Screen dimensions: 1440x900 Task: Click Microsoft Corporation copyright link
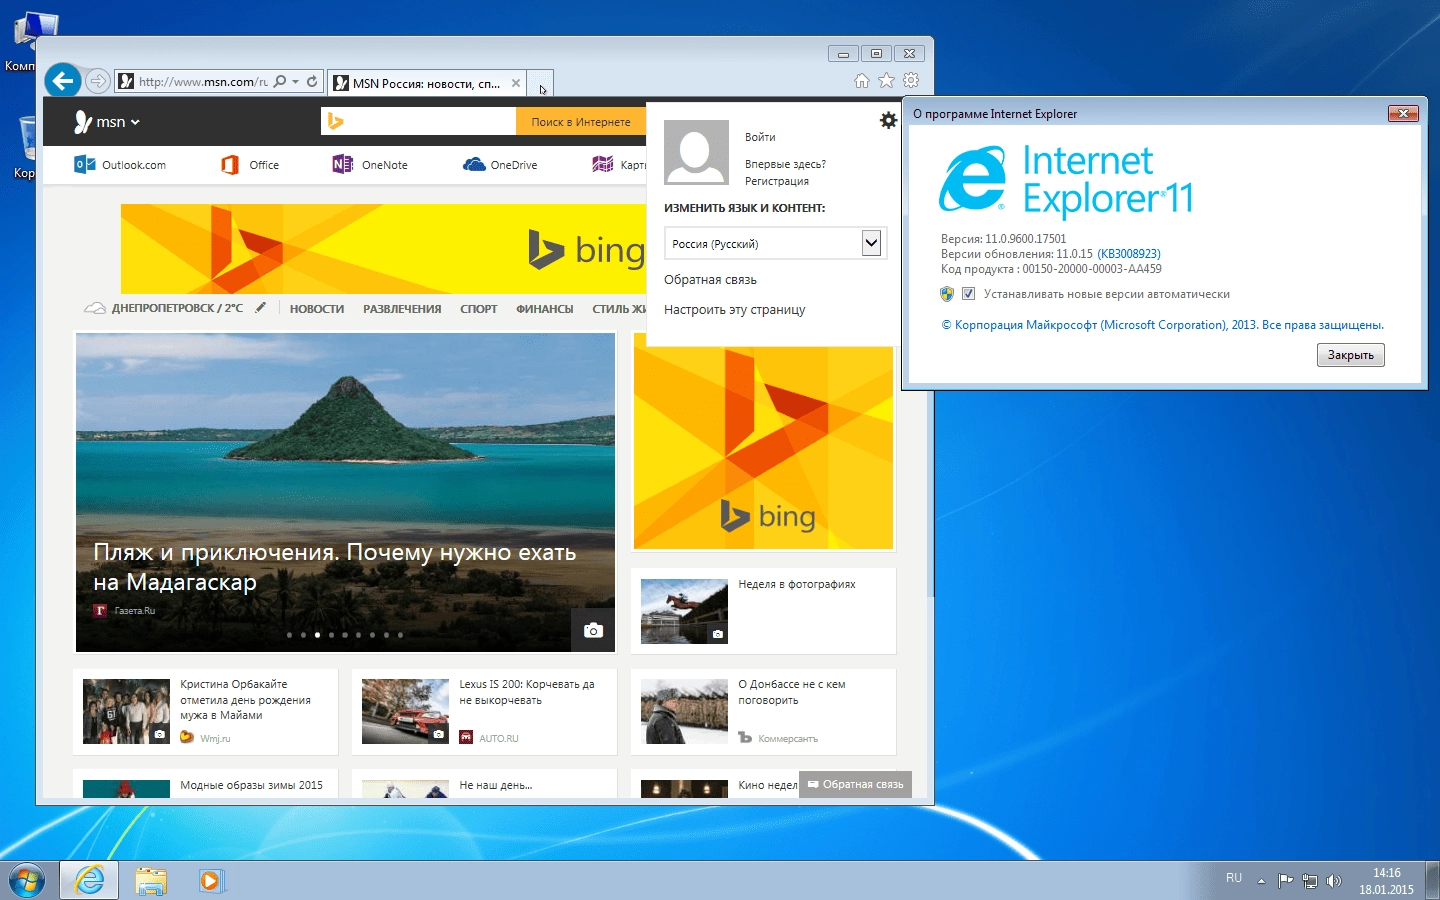(x=1163, y=325)
